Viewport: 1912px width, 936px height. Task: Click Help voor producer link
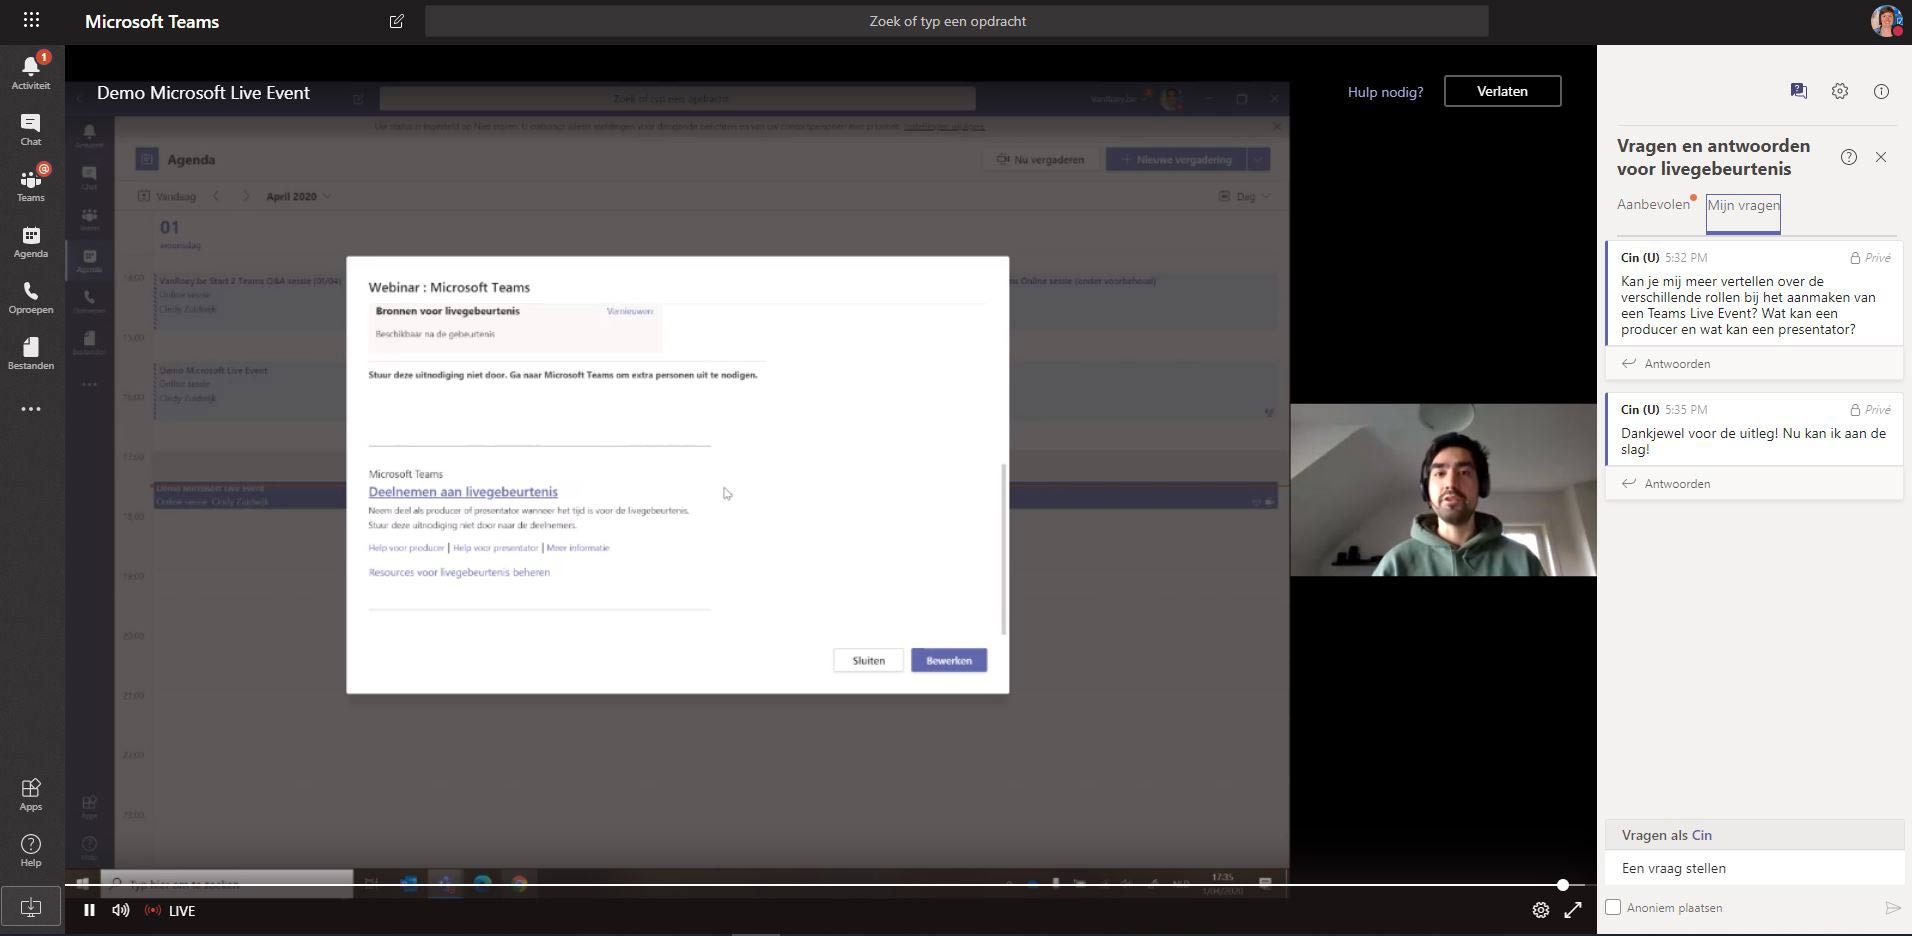[x=406, y=548]
